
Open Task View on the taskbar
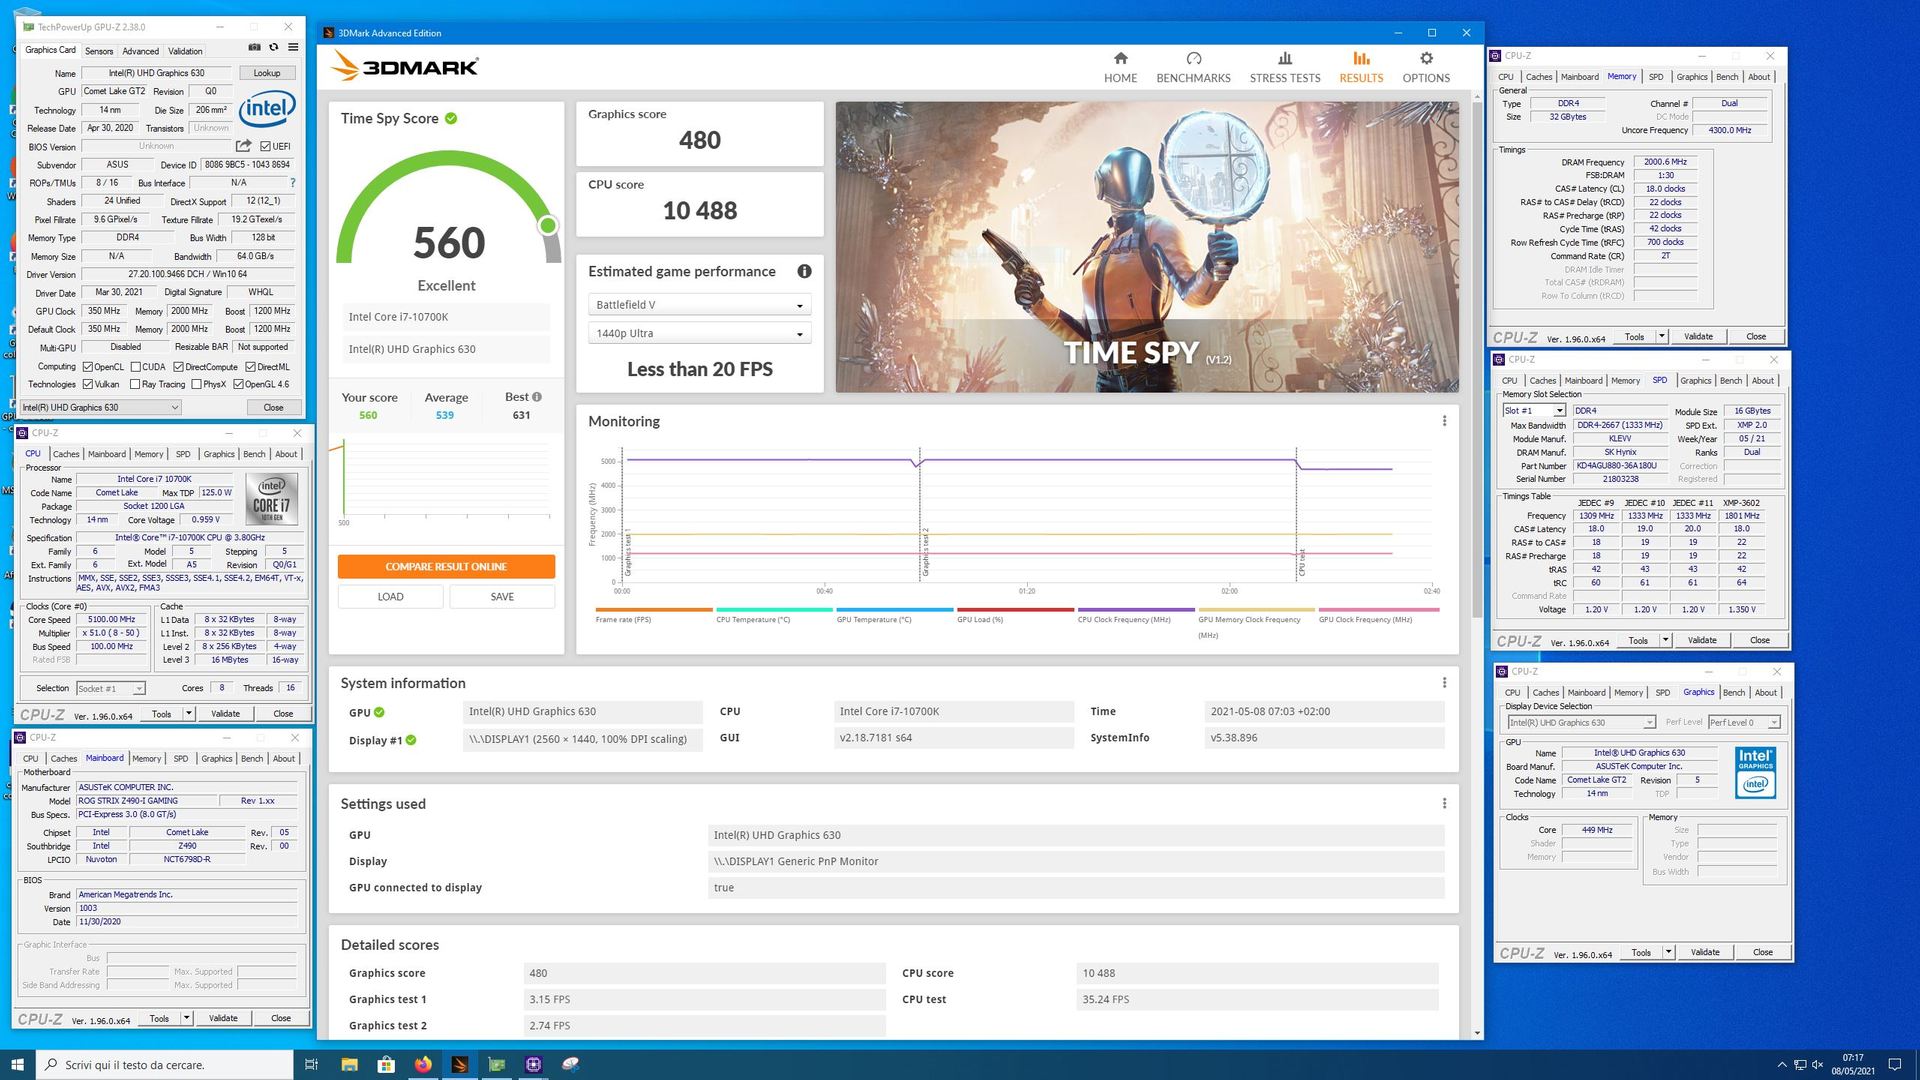[x=311, y=1064]
